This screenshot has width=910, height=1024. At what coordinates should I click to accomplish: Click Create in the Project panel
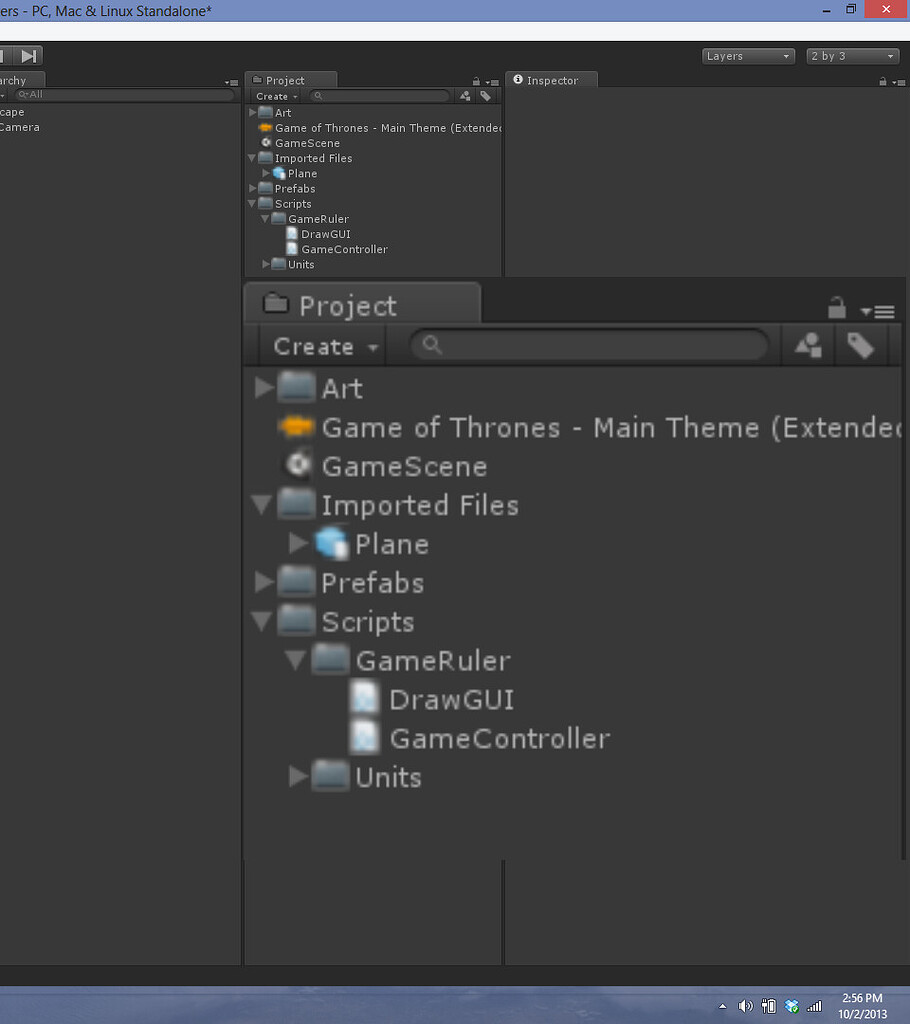tap(273, 95)
